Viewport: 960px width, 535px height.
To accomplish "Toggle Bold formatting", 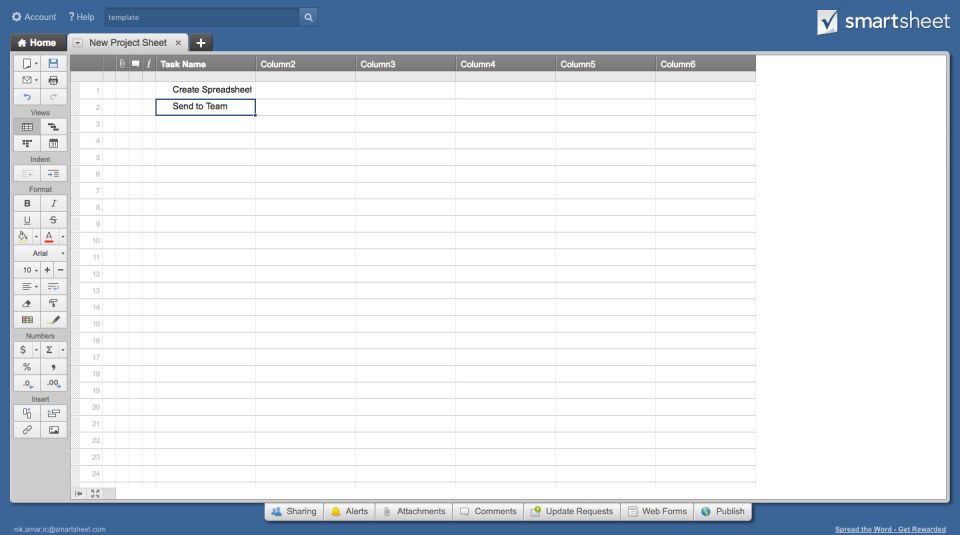I will click(27, 203).
